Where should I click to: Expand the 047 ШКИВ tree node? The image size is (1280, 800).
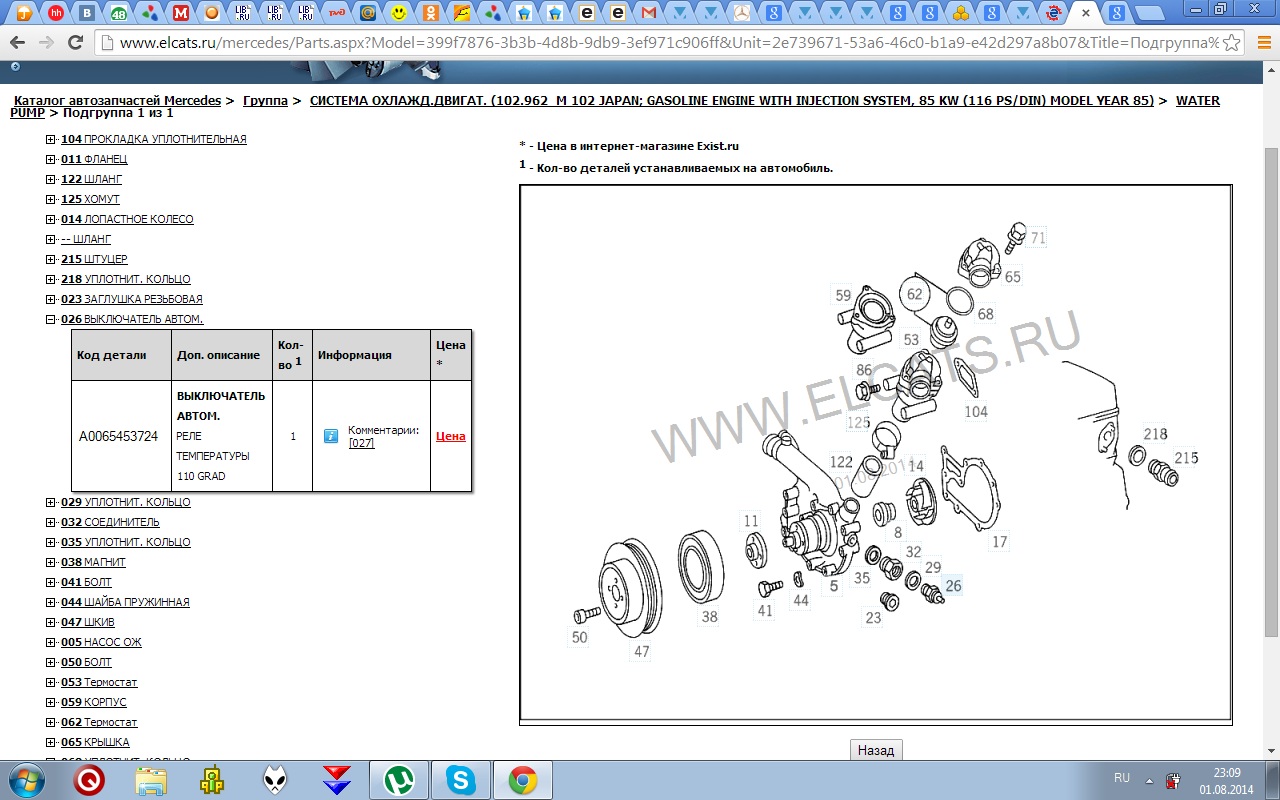51,623
